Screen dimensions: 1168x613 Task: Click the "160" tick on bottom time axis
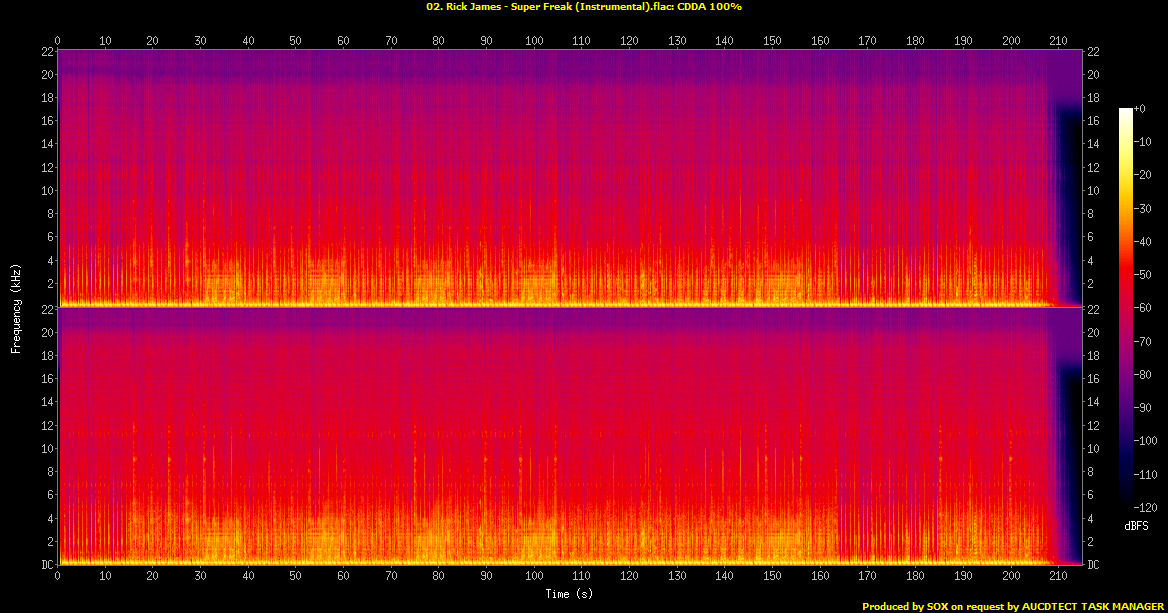(820, 576)
